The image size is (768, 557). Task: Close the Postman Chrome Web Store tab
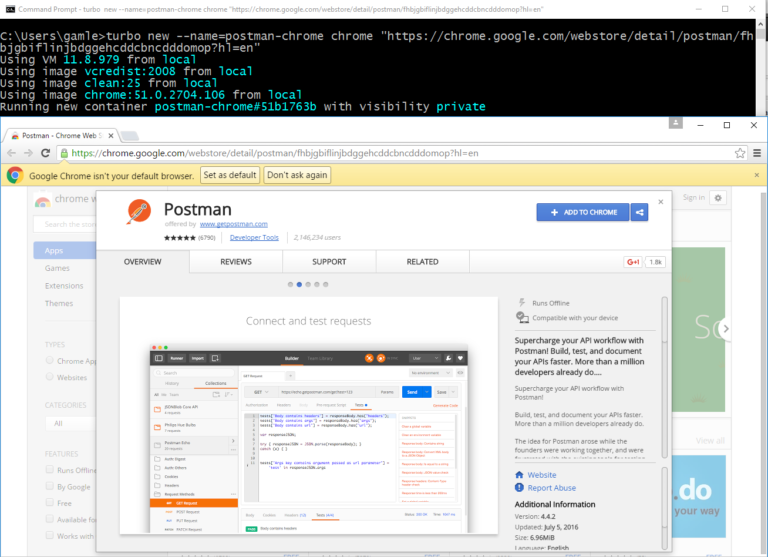111,136
